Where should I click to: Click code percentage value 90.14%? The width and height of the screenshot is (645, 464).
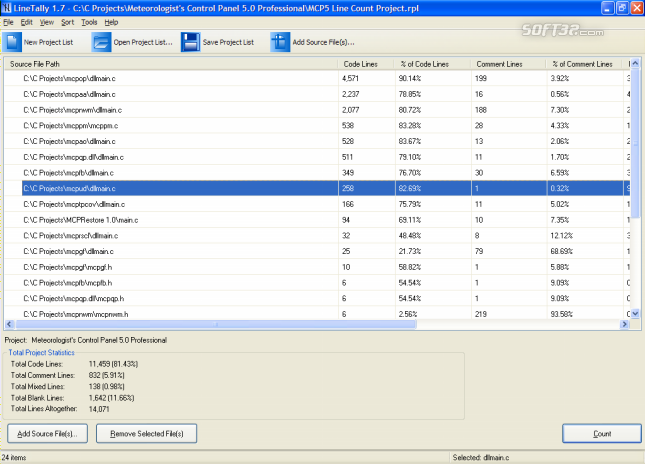pos(410,78)
